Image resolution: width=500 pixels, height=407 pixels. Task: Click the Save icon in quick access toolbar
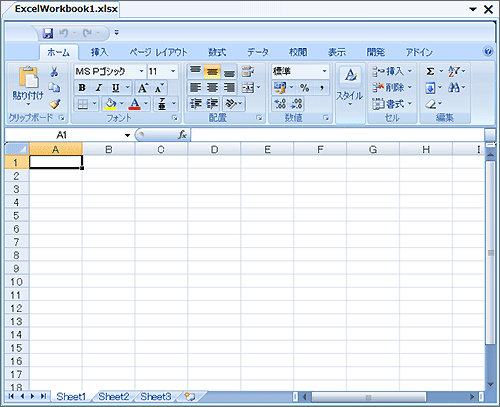(48, 33)
